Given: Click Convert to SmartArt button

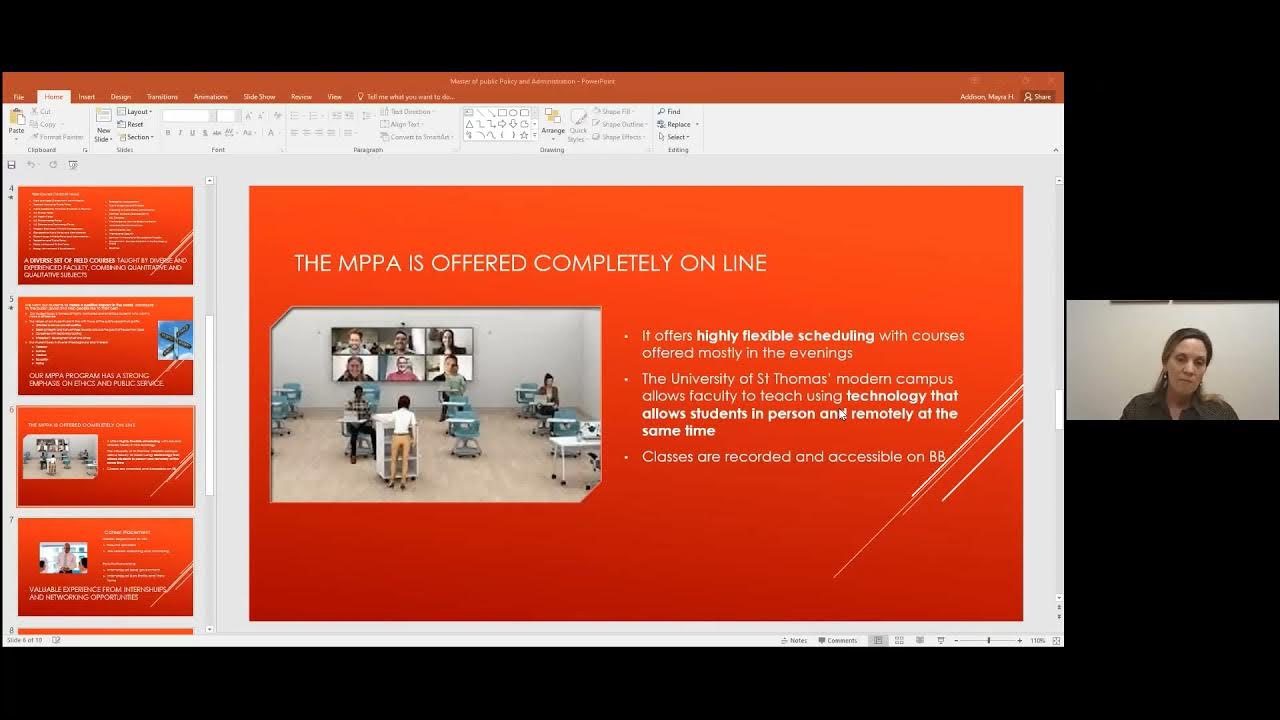Looking at the screenshot, I should [415, 137].
